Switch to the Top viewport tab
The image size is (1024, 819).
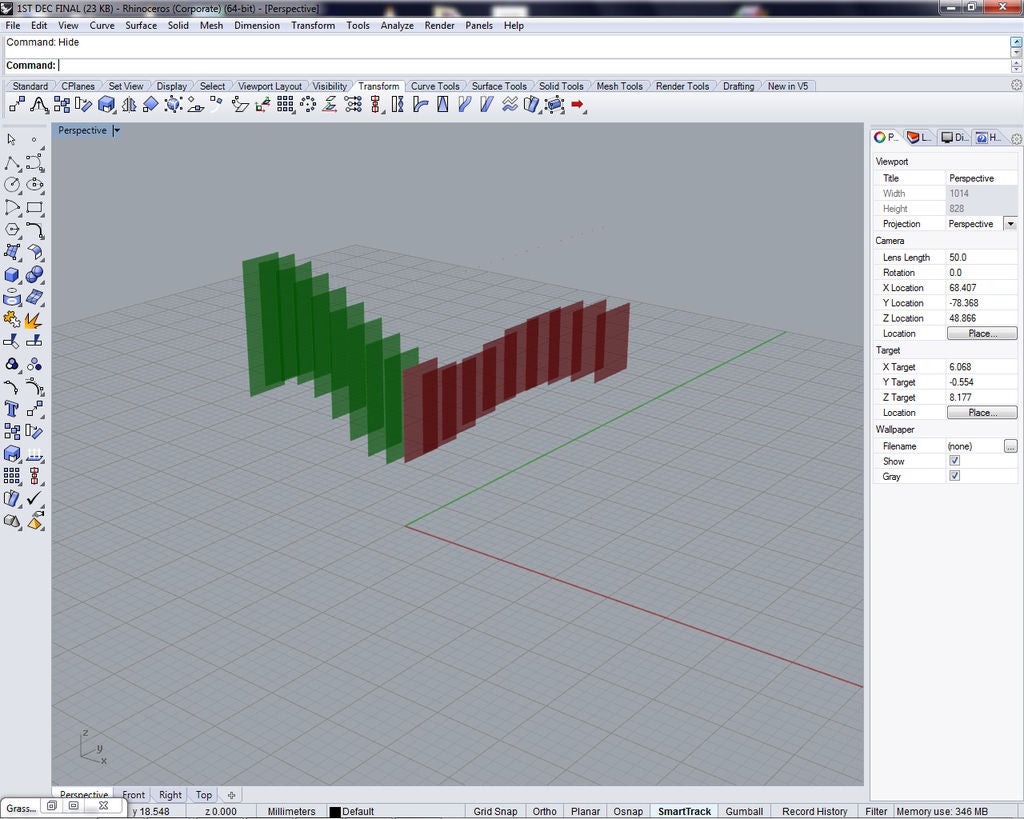204,795
